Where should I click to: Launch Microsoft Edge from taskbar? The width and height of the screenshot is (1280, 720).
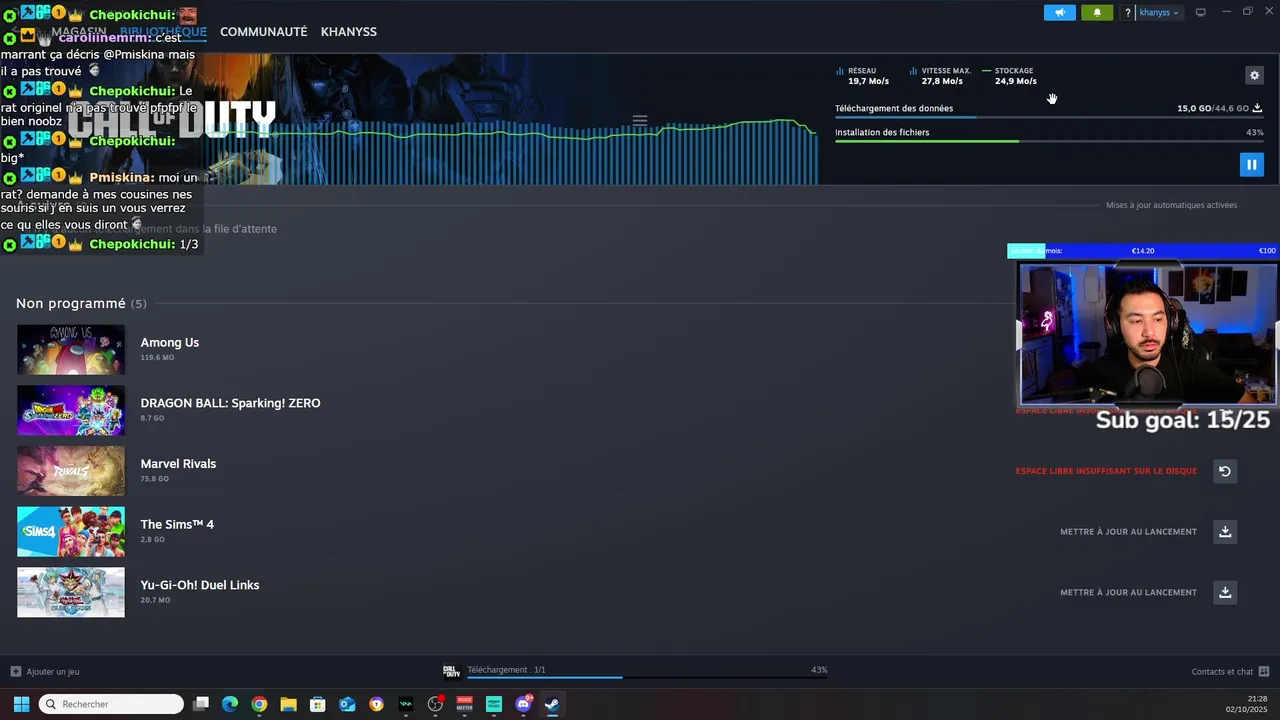(x=230, y=704)
